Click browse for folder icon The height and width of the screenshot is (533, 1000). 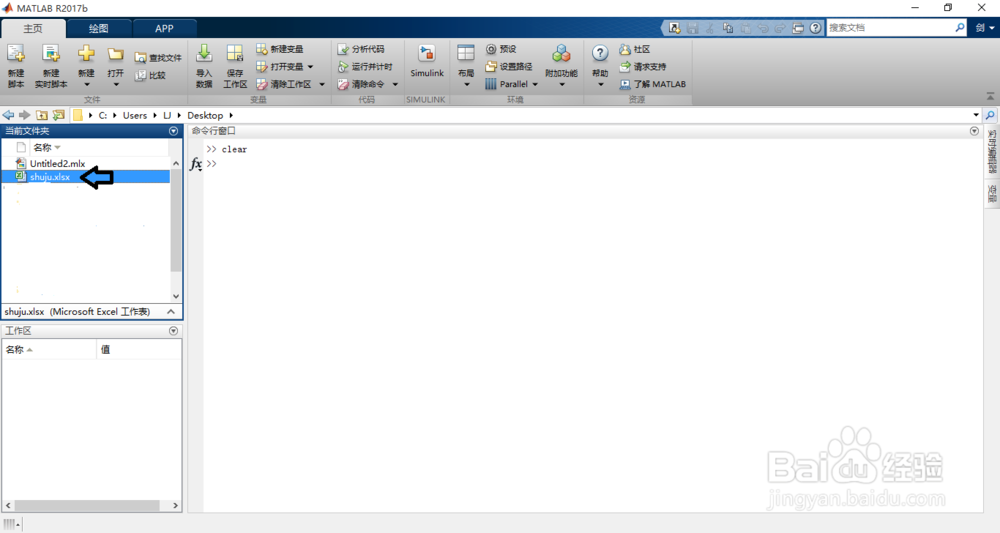coord(59,115)
